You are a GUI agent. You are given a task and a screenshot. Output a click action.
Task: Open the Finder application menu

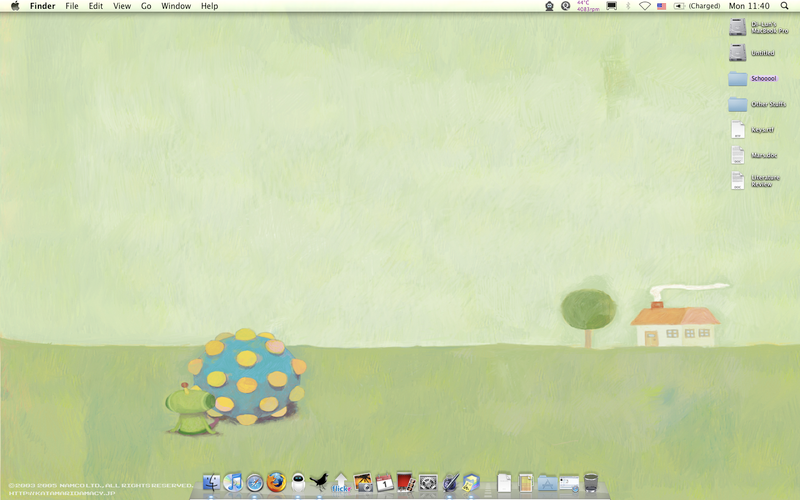pyautogui.click(x=42, y=6)
